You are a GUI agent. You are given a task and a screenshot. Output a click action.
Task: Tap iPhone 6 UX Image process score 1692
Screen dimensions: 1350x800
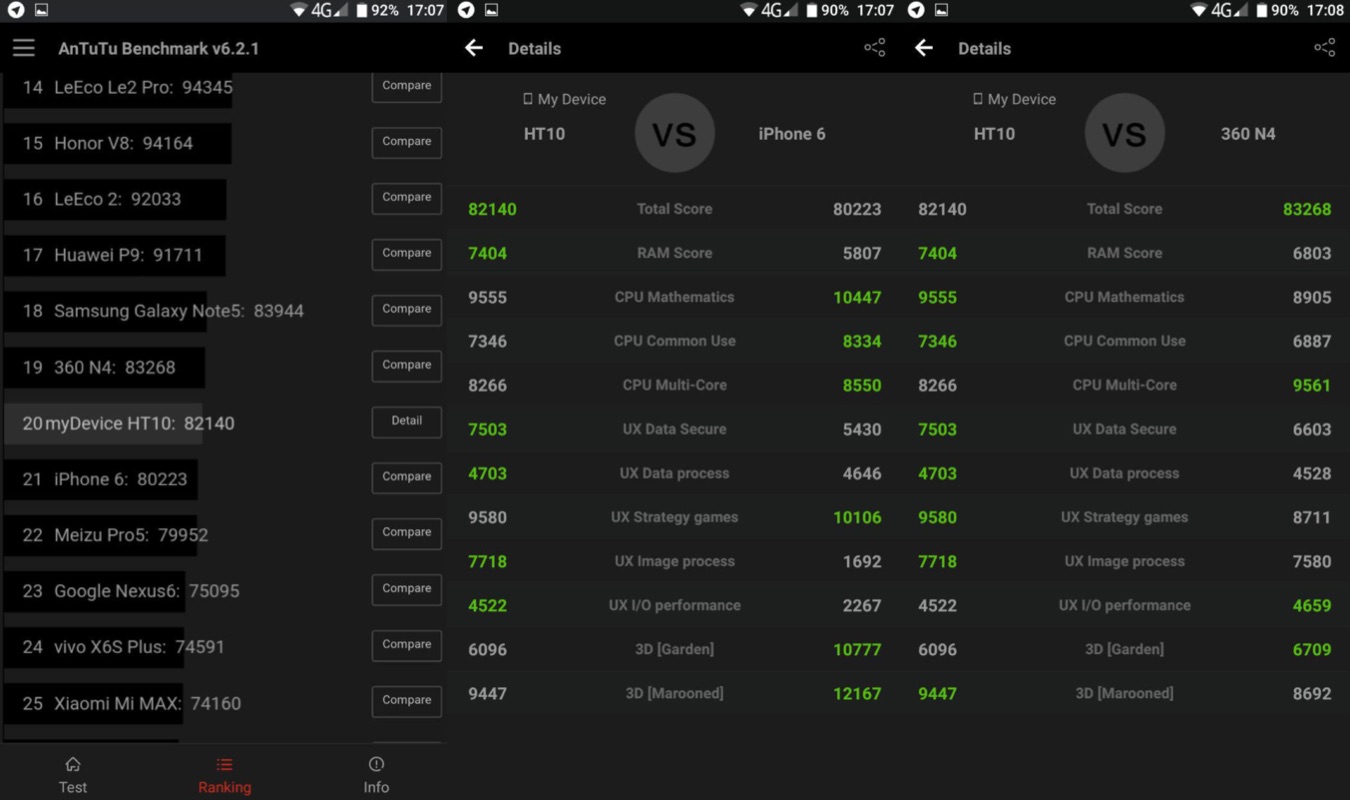click(x=862, y=561)
